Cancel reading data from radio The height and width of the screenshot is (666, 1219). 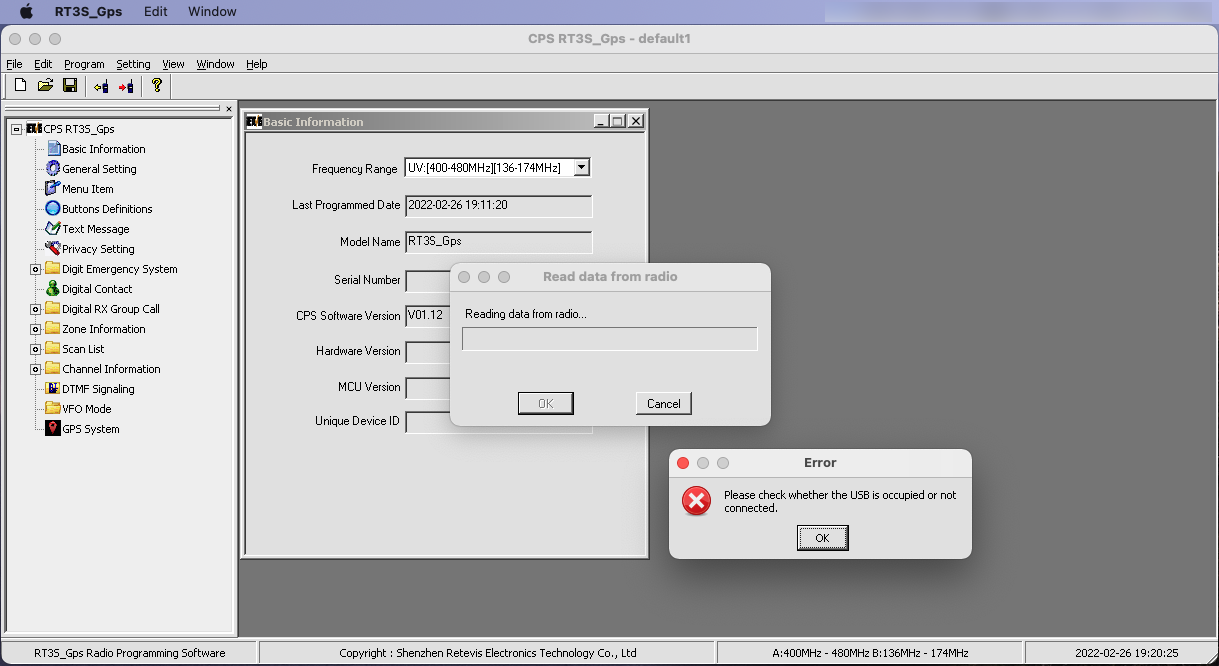pos(663,403)
